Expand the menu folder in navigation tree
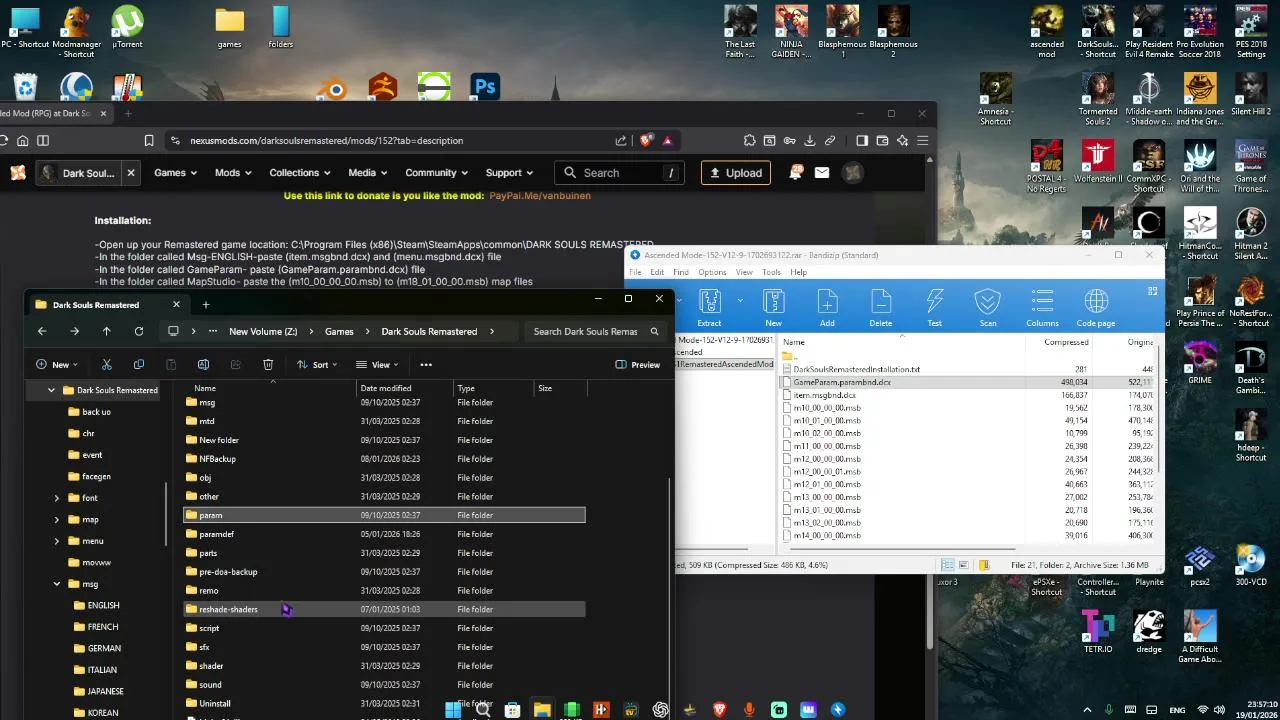 [x=57, y=541]
